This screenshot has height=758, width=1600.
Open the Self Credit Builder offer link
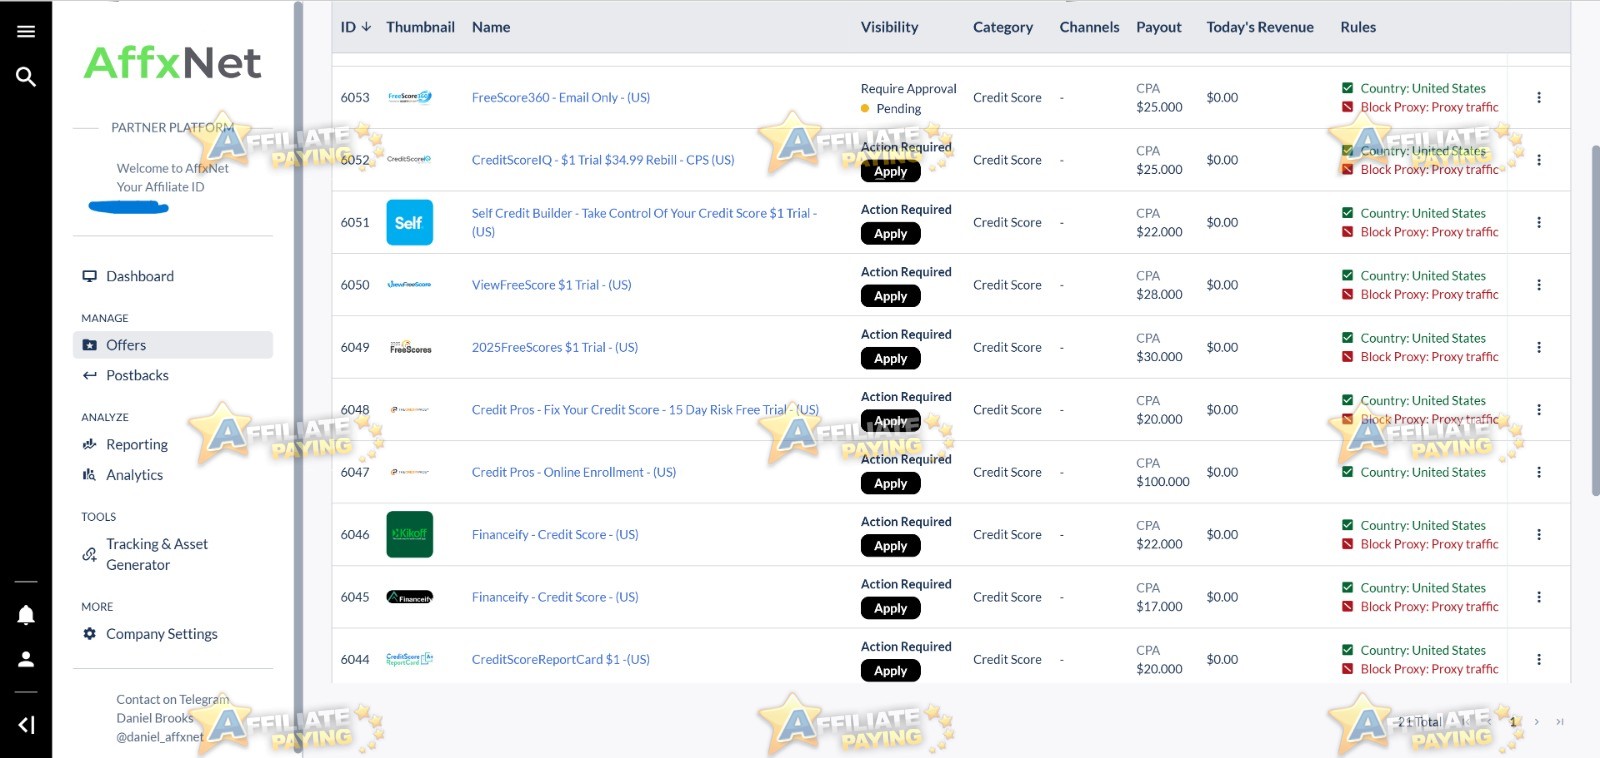pos(645,222)
